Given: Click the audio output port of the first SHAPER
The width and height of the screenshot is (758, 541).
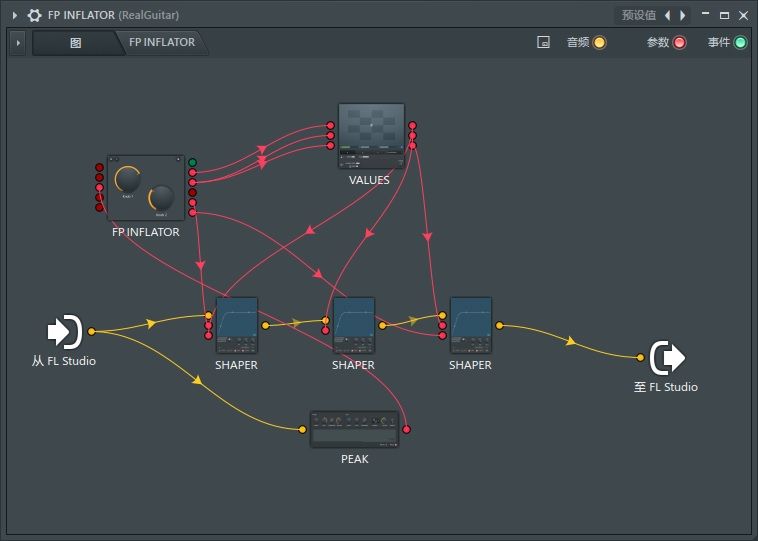Looking at the screenshot, I should 265,326.
